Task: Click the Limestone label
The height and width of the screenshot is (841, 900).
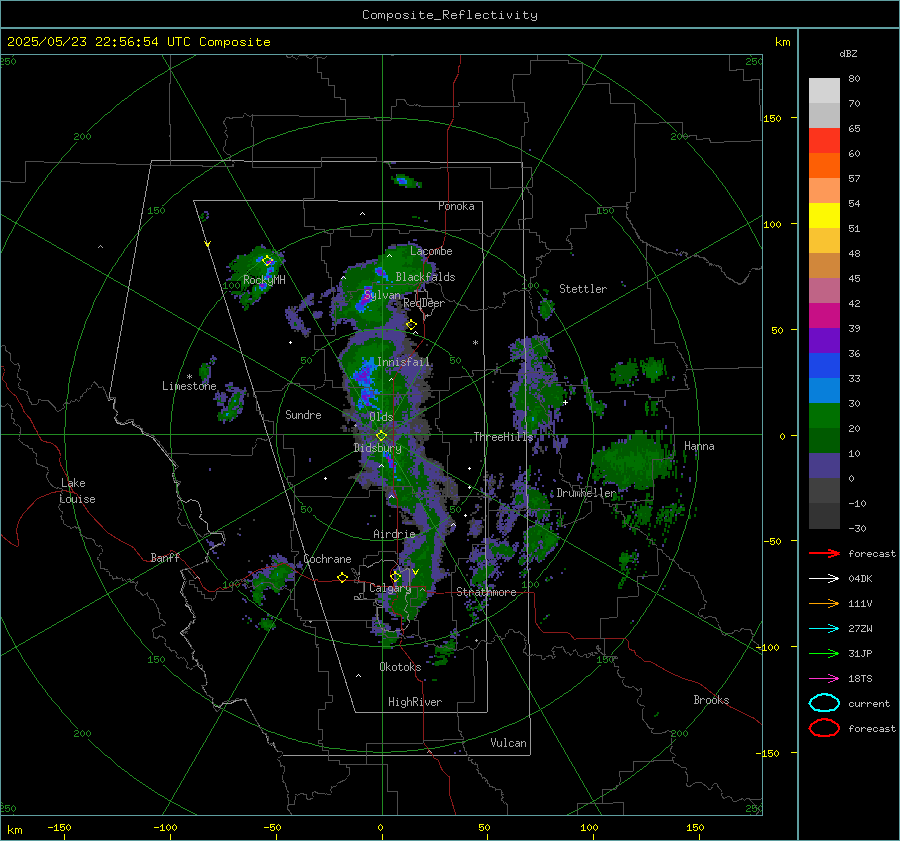Action: [x=189, y=386]
